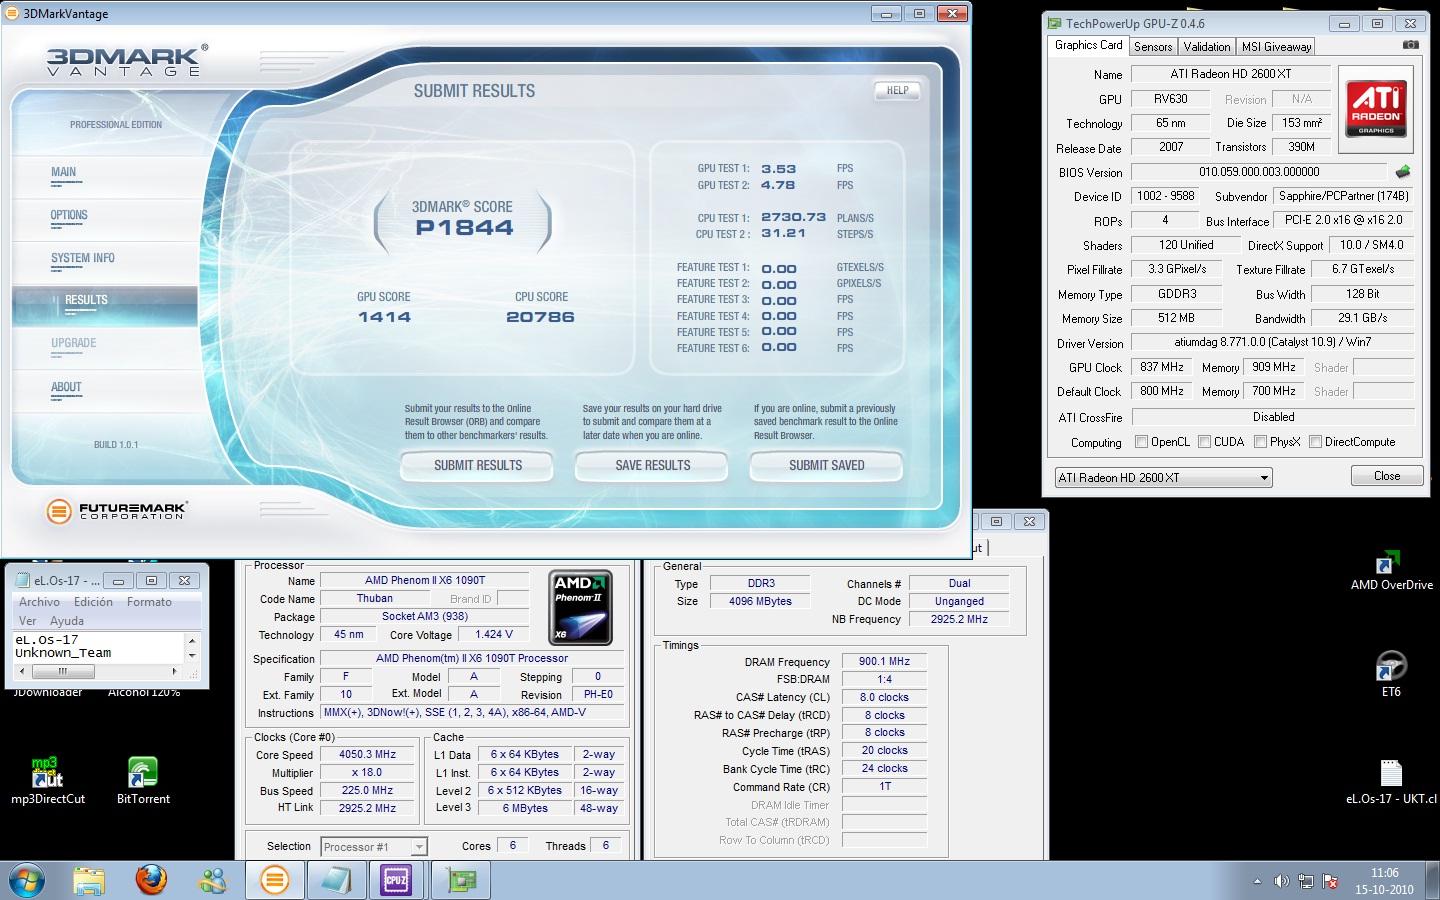Click the SUBMIT SAVED button
This screenshot has width=1440, height=900.
(x=826, y=465)
